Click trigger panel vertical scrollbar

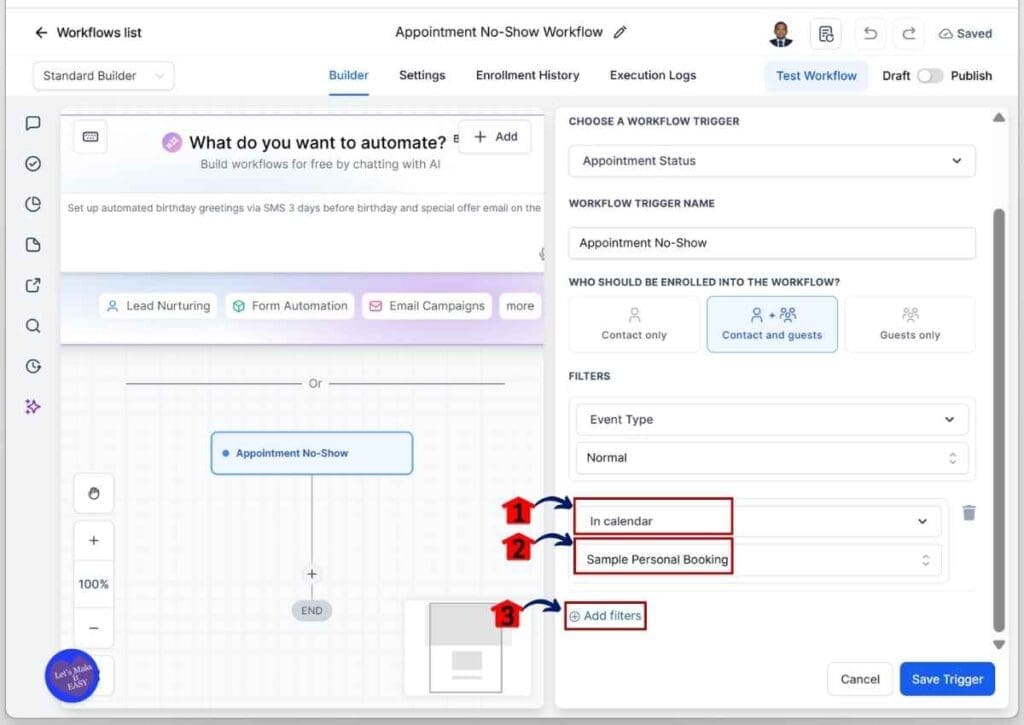[999, 420]
